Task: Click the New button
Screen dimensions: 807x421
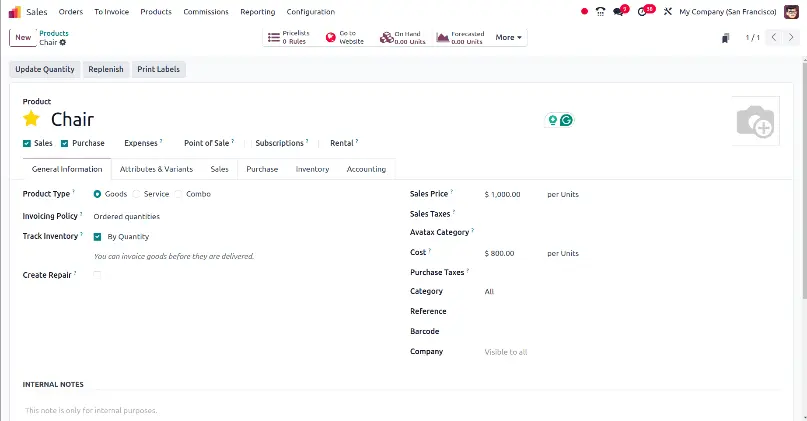Action: pyautogui.click(x=23, y=37)
